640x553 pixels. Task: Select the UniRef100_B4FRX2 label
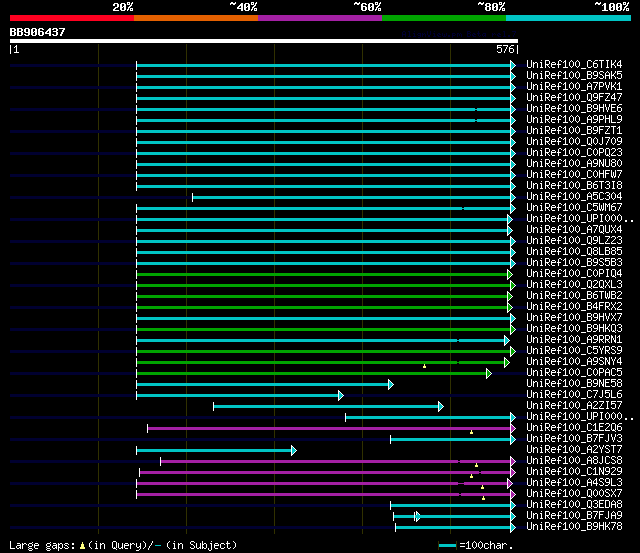(574, 307)
